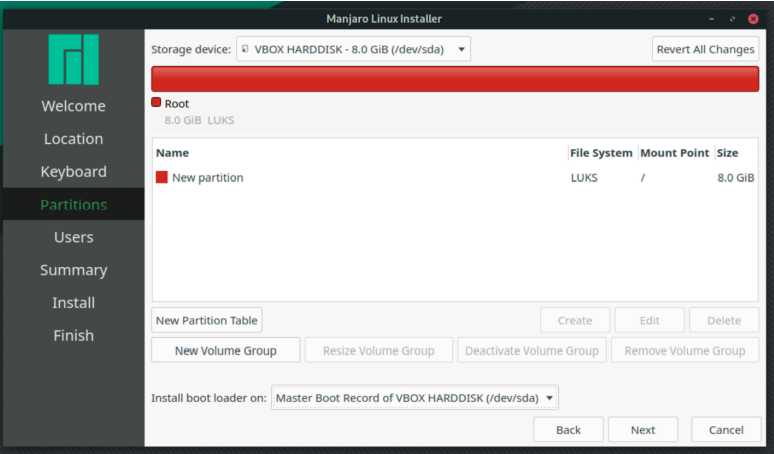
Task: Select the Welcome step in sidebar
Action: [74, 106]
